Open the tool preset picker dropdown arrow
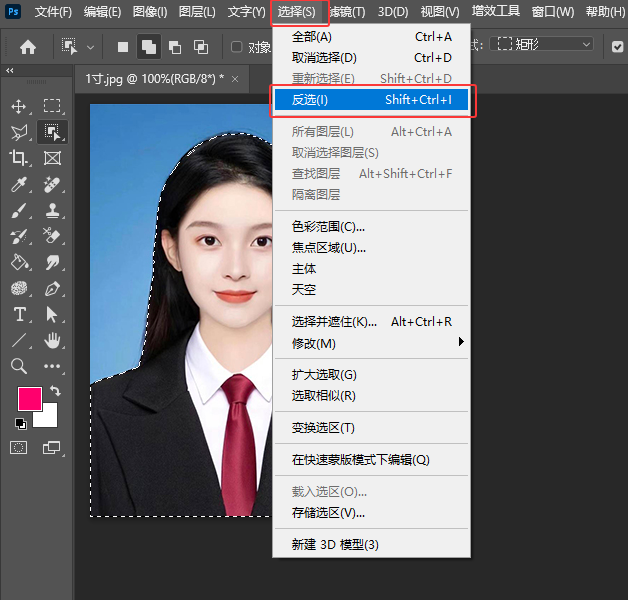 [91, 46]
